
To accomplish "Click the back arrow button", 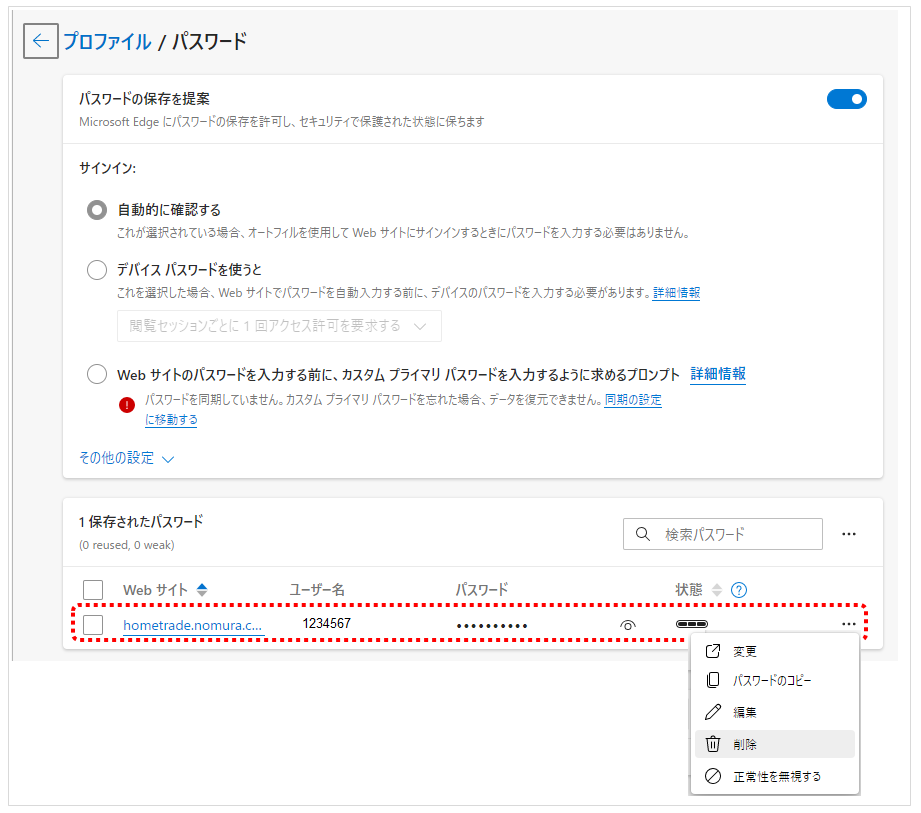I will [x=41, y=41].
